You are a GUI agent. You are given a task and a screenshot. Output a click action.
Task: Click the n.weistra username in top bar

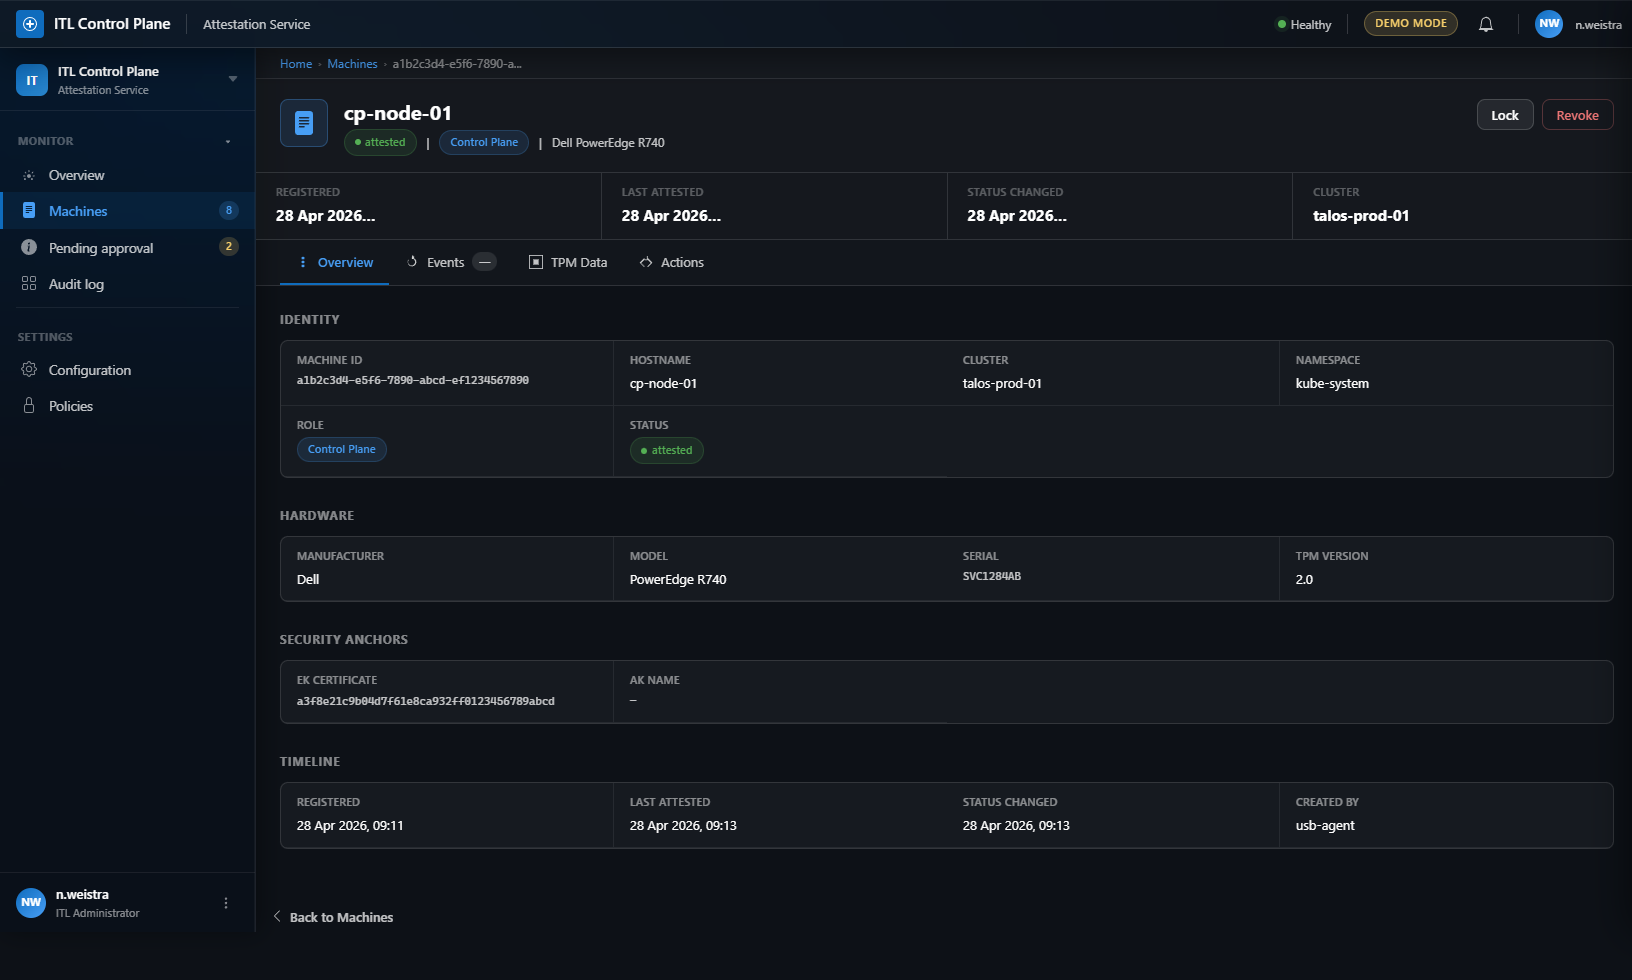1598,25
